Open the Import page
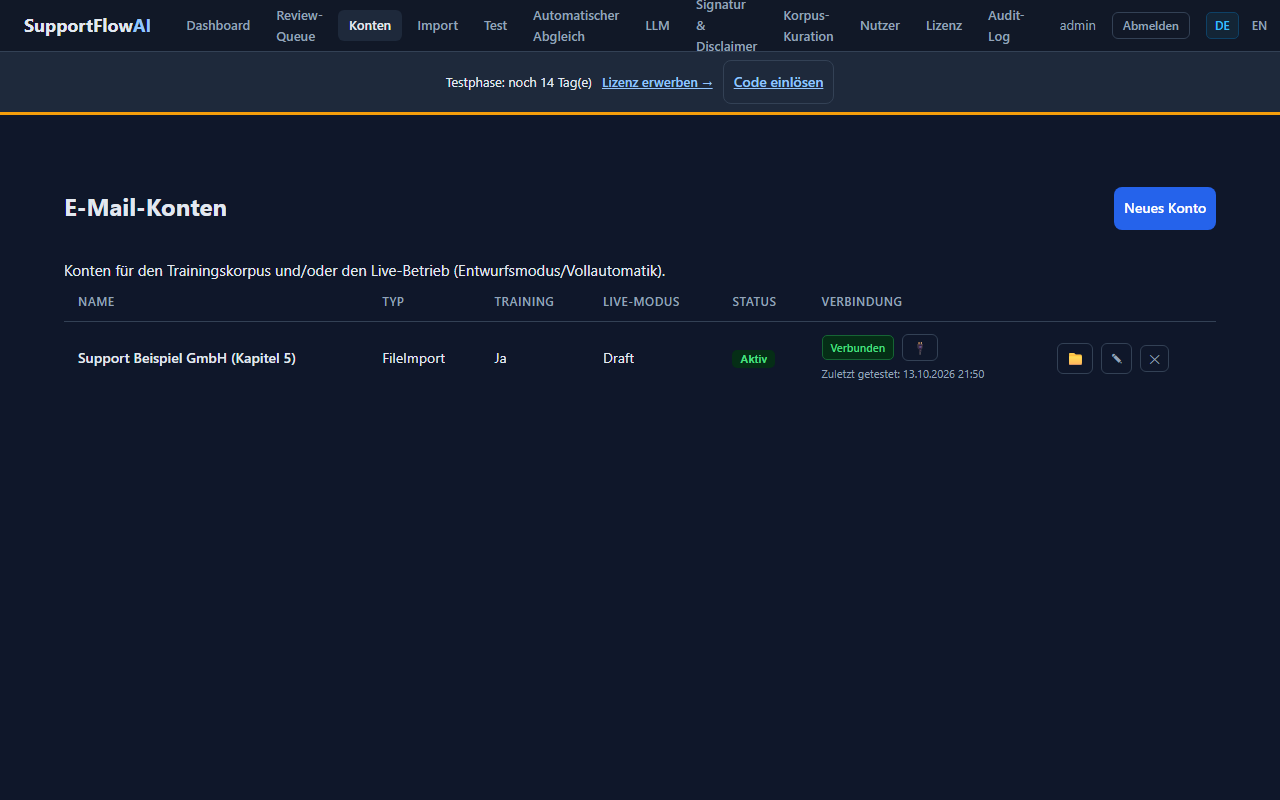Image resolution: width=1280 pixels, height=800 pixels. [437, 26]
